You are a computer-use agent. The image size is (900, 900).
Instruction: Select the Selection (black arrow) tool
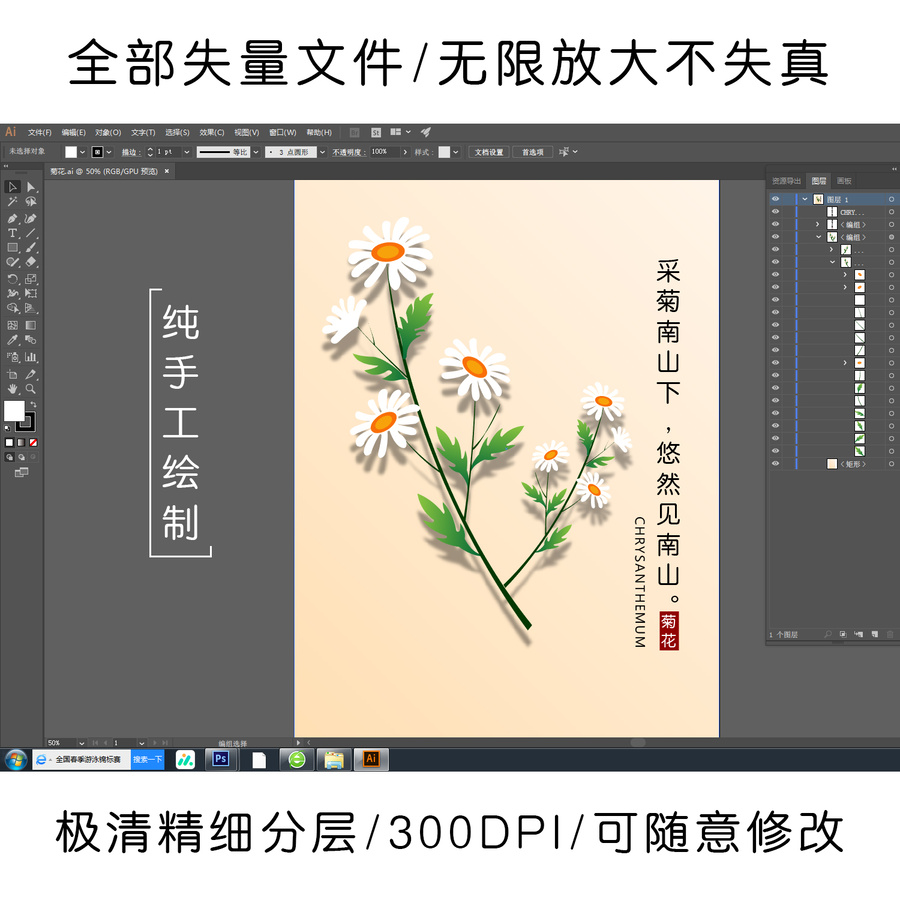[13, 187]
